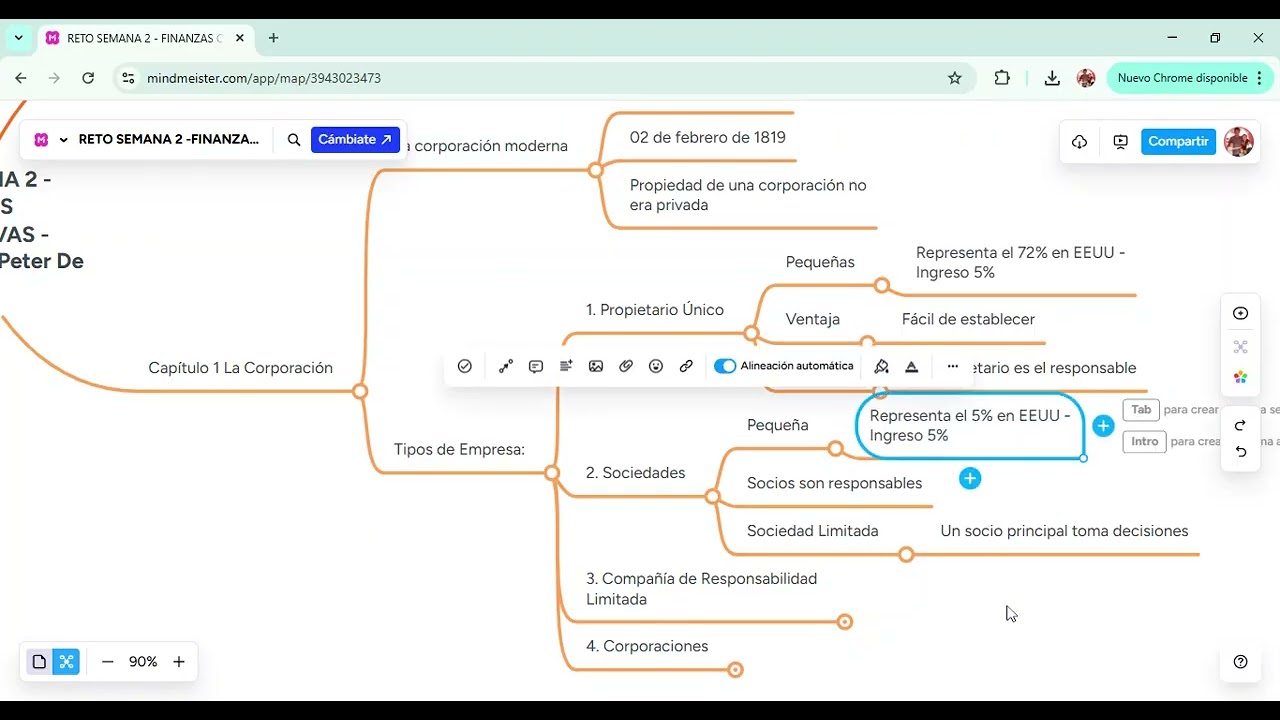Open the help question mark icon
This screenshot has width=1280, height=720.
pos(1241,662)
